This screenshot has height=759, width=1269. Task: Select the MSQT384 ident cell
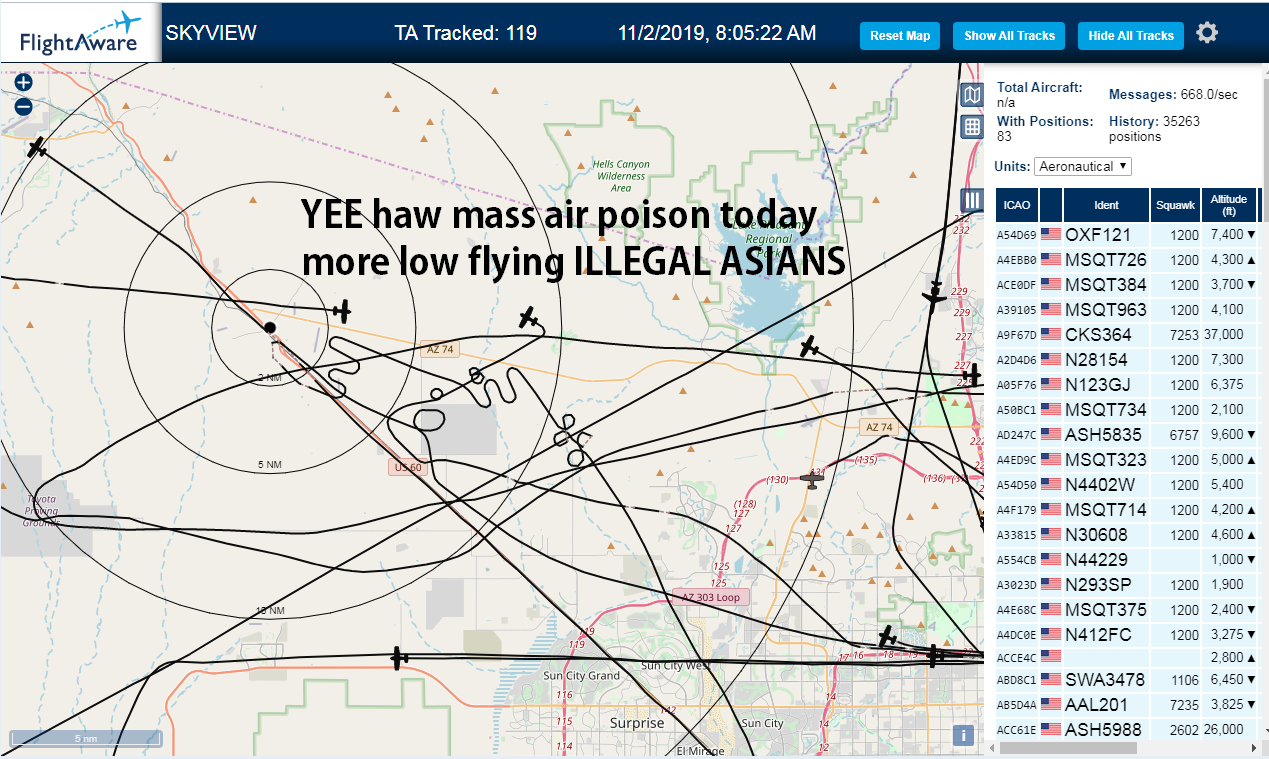tap(1106, 285)
